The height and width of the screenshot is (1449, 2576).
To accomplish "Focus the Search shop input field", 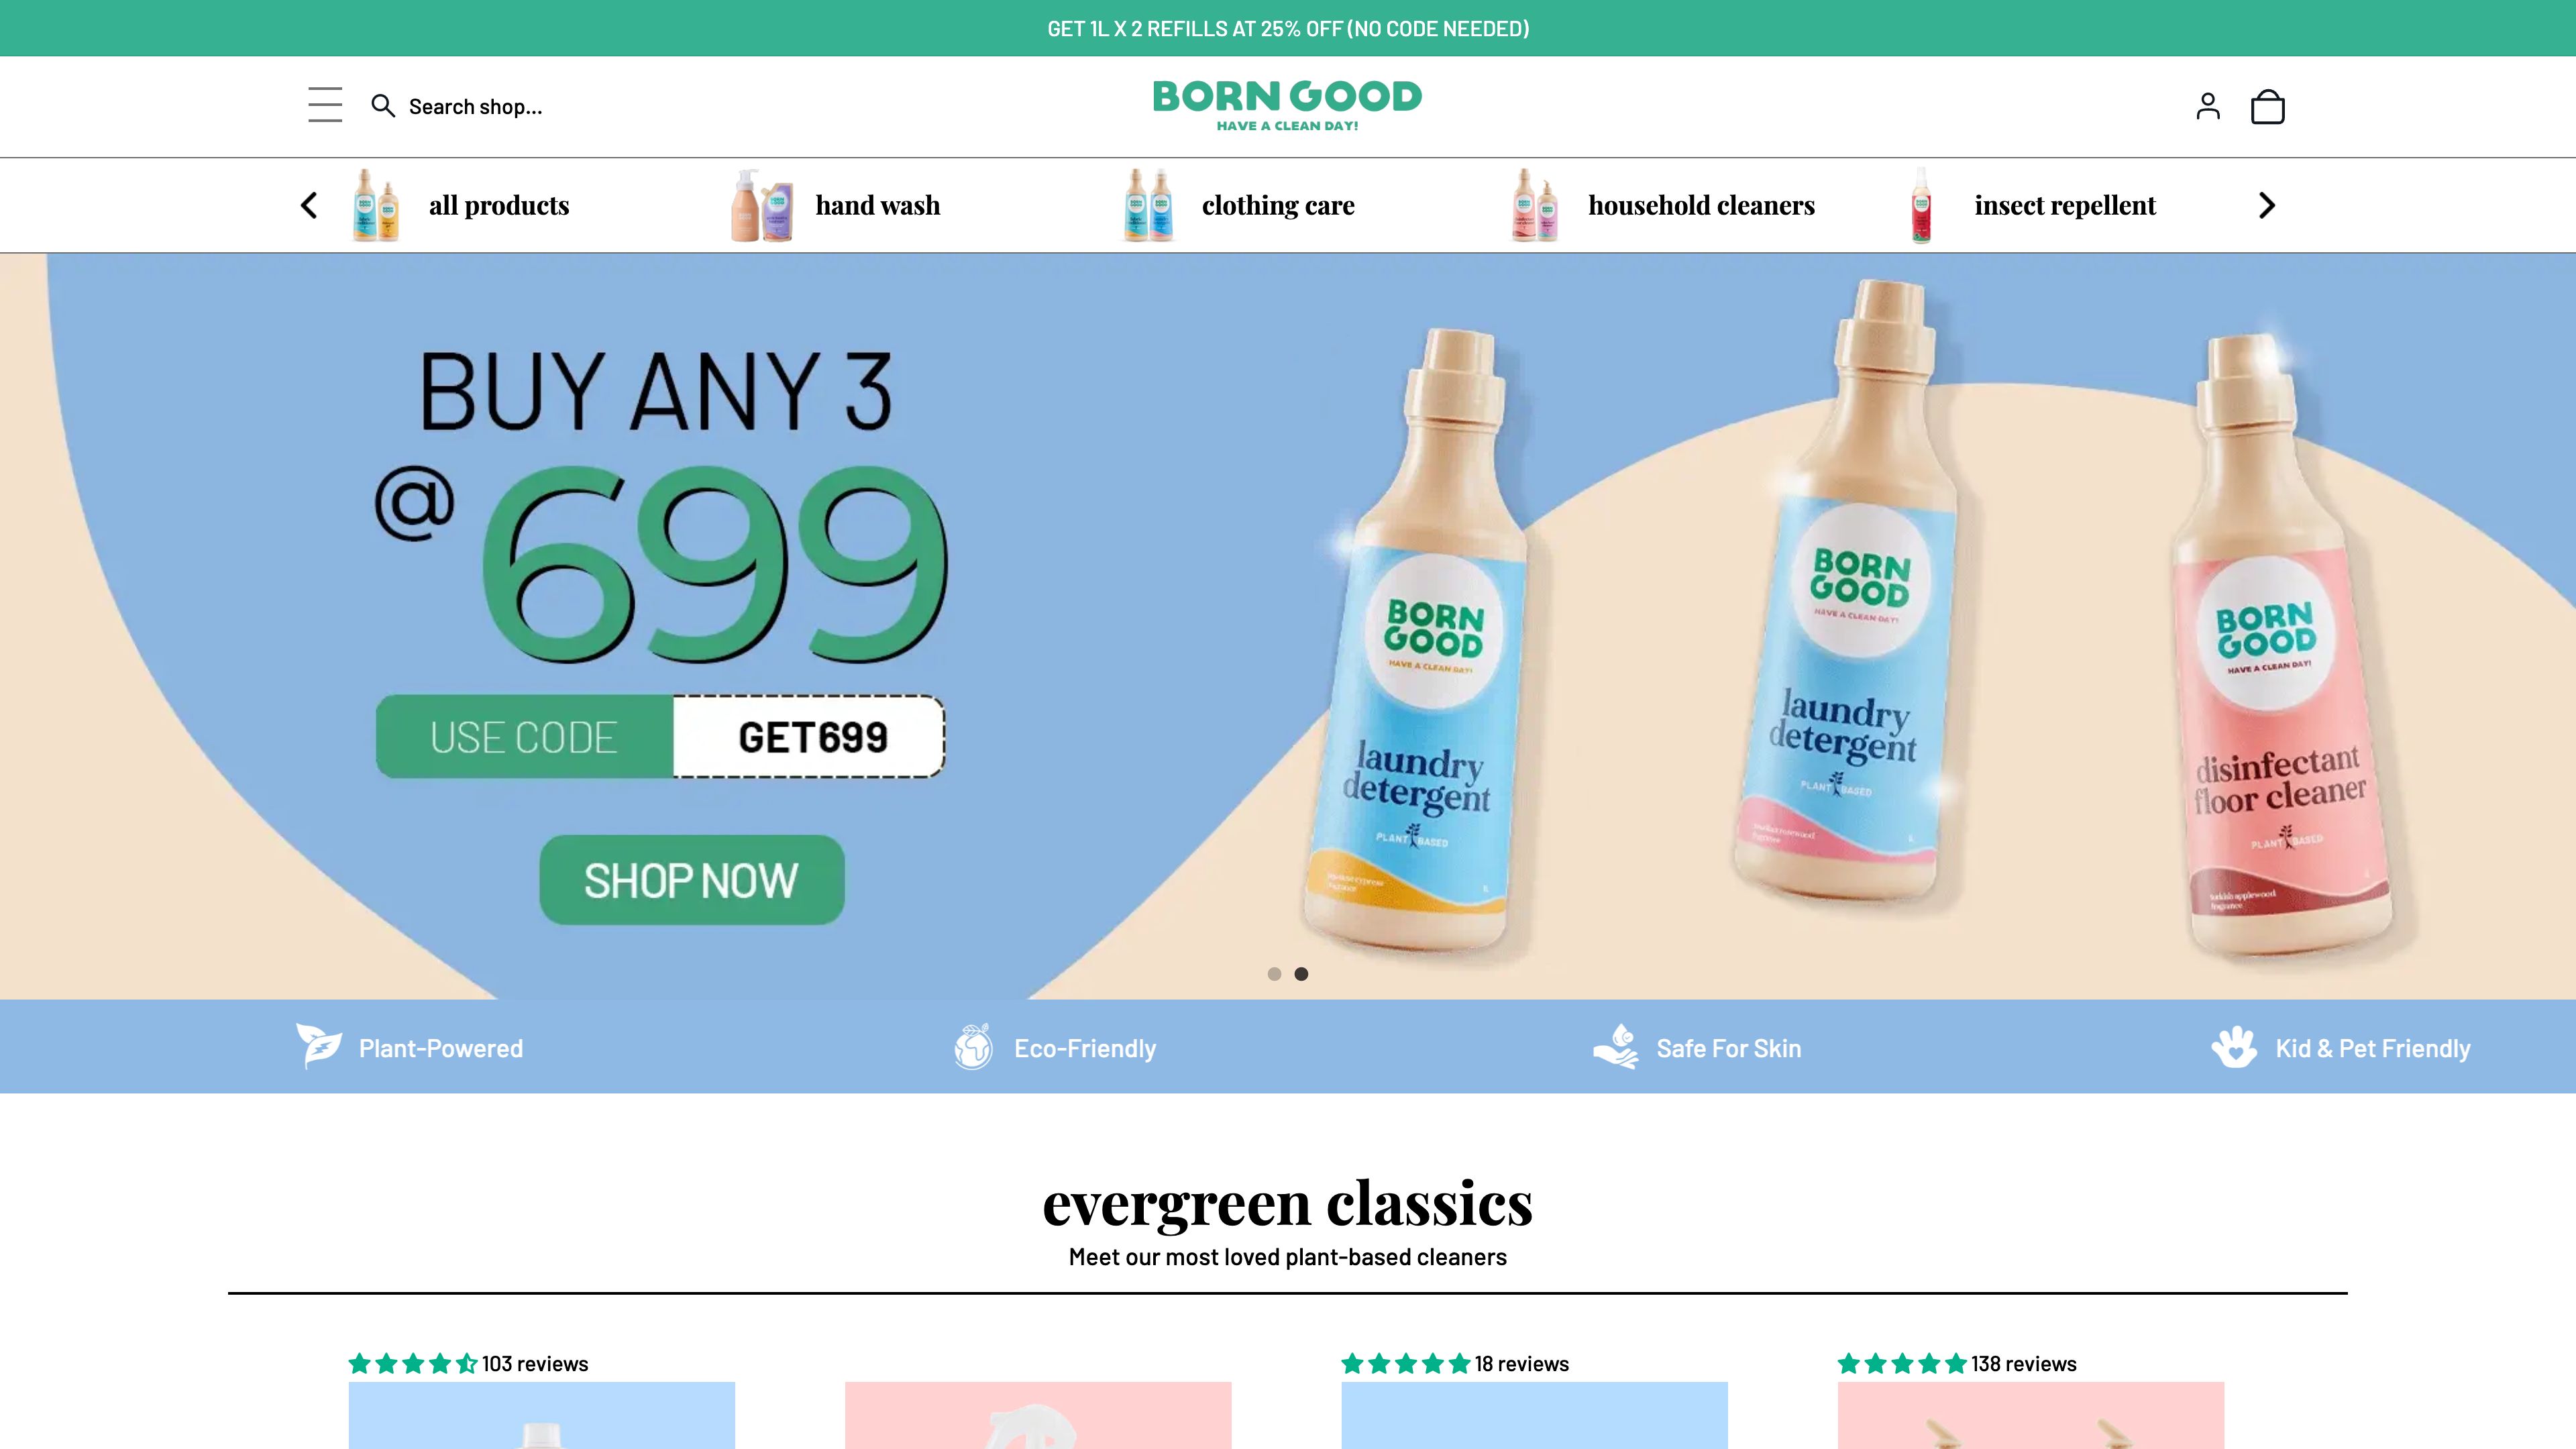I will click(x=476, y=107).
